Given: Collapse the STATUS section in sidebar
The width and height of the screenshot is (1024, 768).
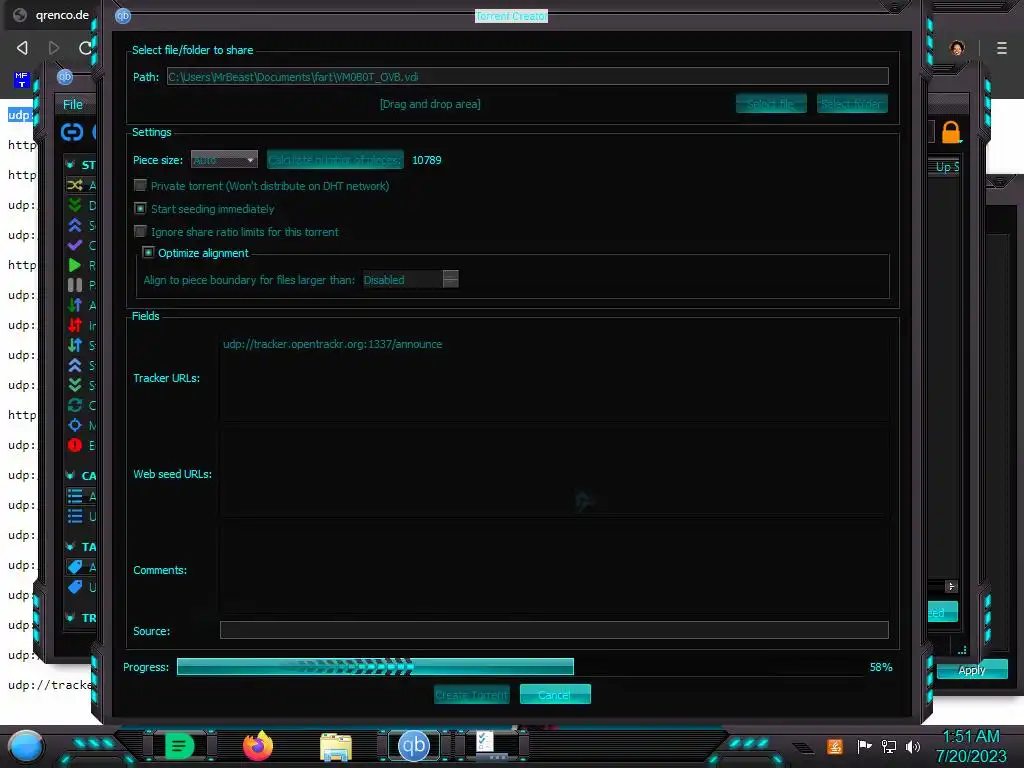Looking at the screenshot, I should pyautogui.click(x=70, y=165).
